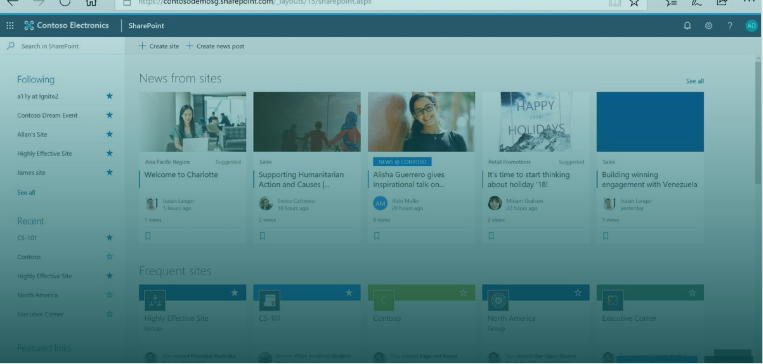
Task: Open Allan's Site in Following
Action: point(32,134)
